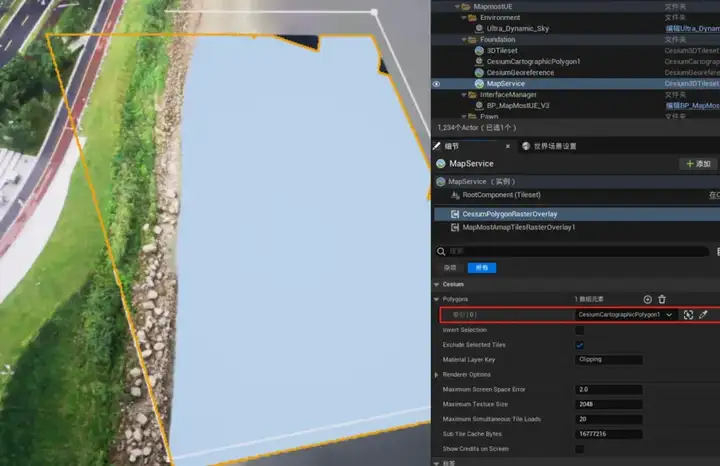
Task: Add element to Polygons array
Action: coord(647,299)
